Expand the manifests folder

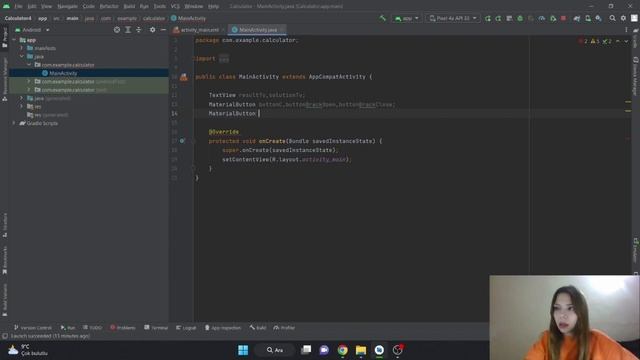click(22, 48)
